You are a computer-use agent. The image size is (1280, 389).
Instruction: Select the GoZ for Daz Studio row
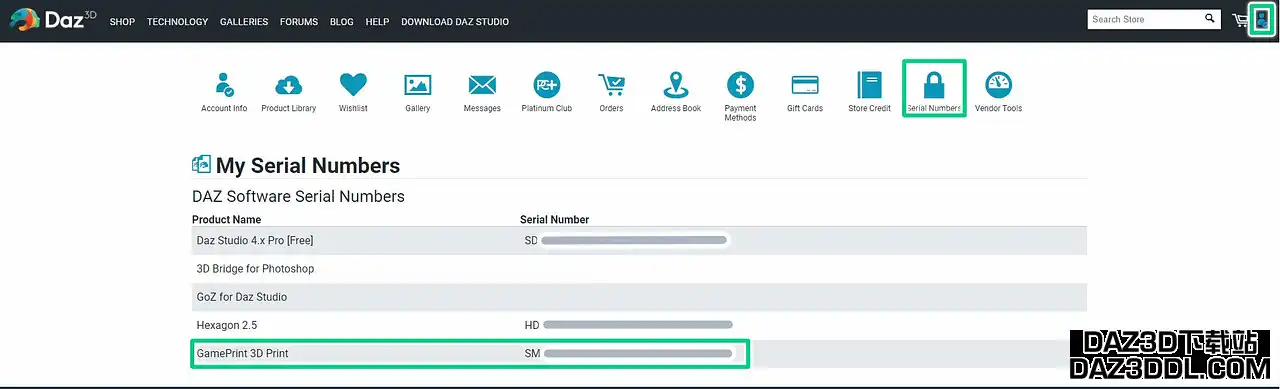click(x=639, y=297)
